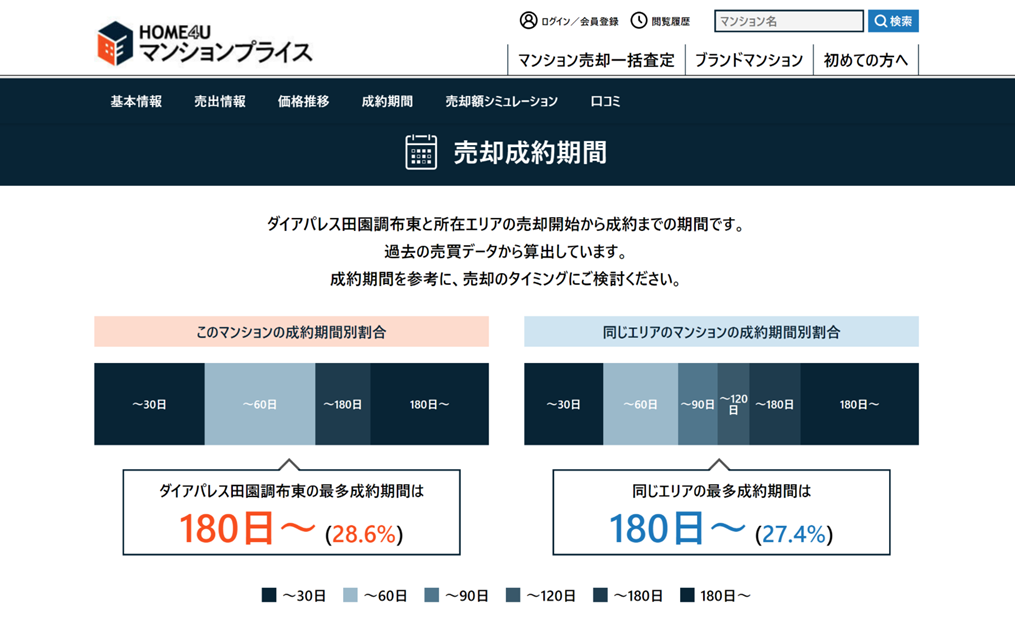Click the login user profile icon

(528, 21)
